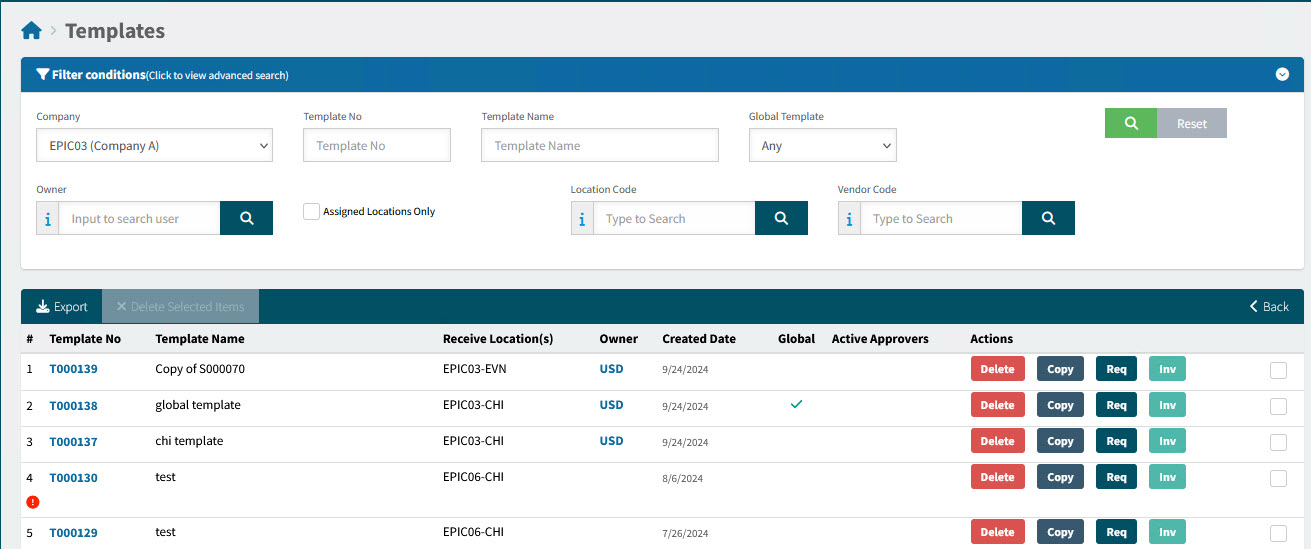1311x549 pixels.
Task: Click the red warning icon in row 4
Action: (x=33, y=502)
